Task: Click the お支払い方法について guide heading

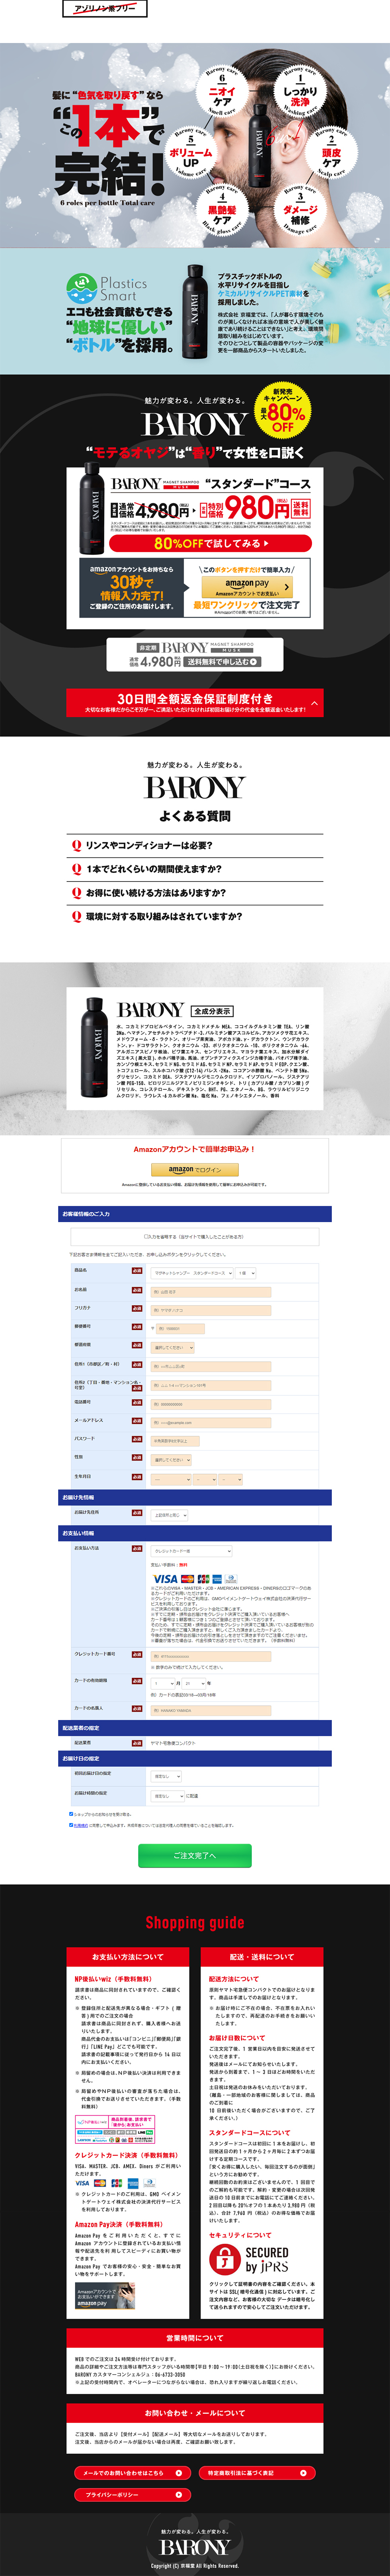Action: 128,1957
